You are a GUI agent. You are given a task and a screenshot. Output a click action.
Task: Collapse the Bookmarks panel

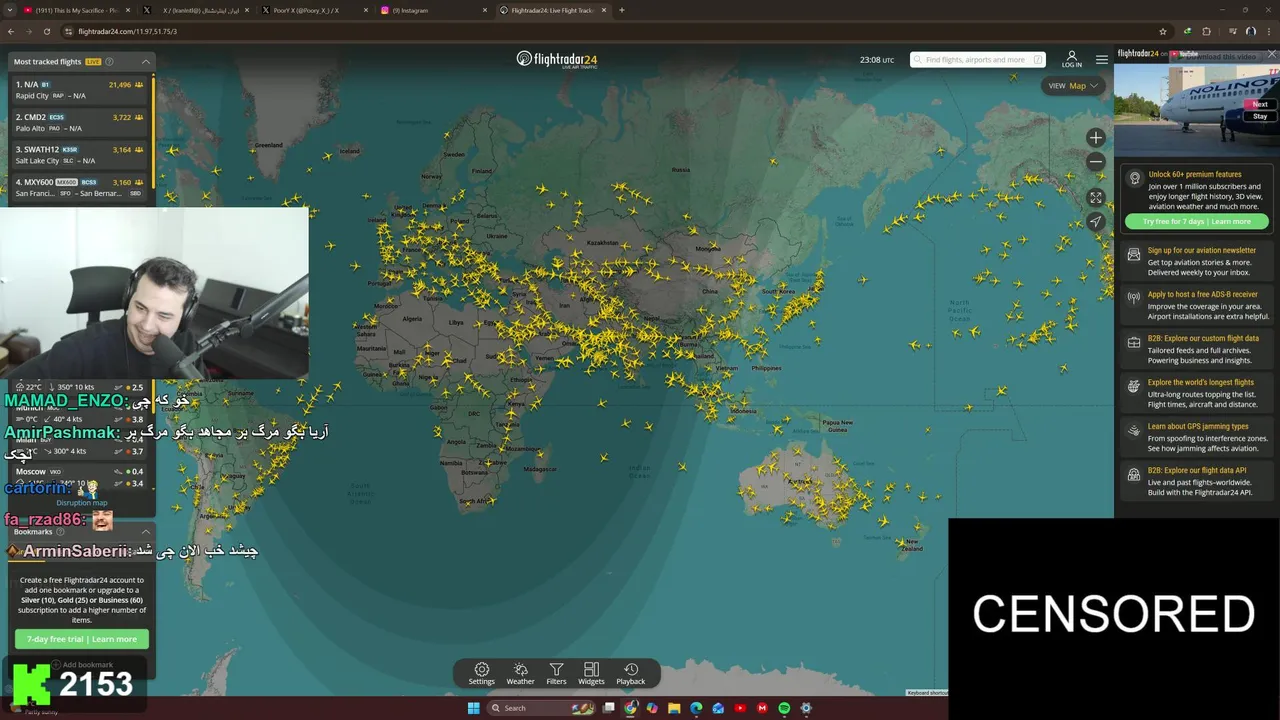(x=145, y=532)
